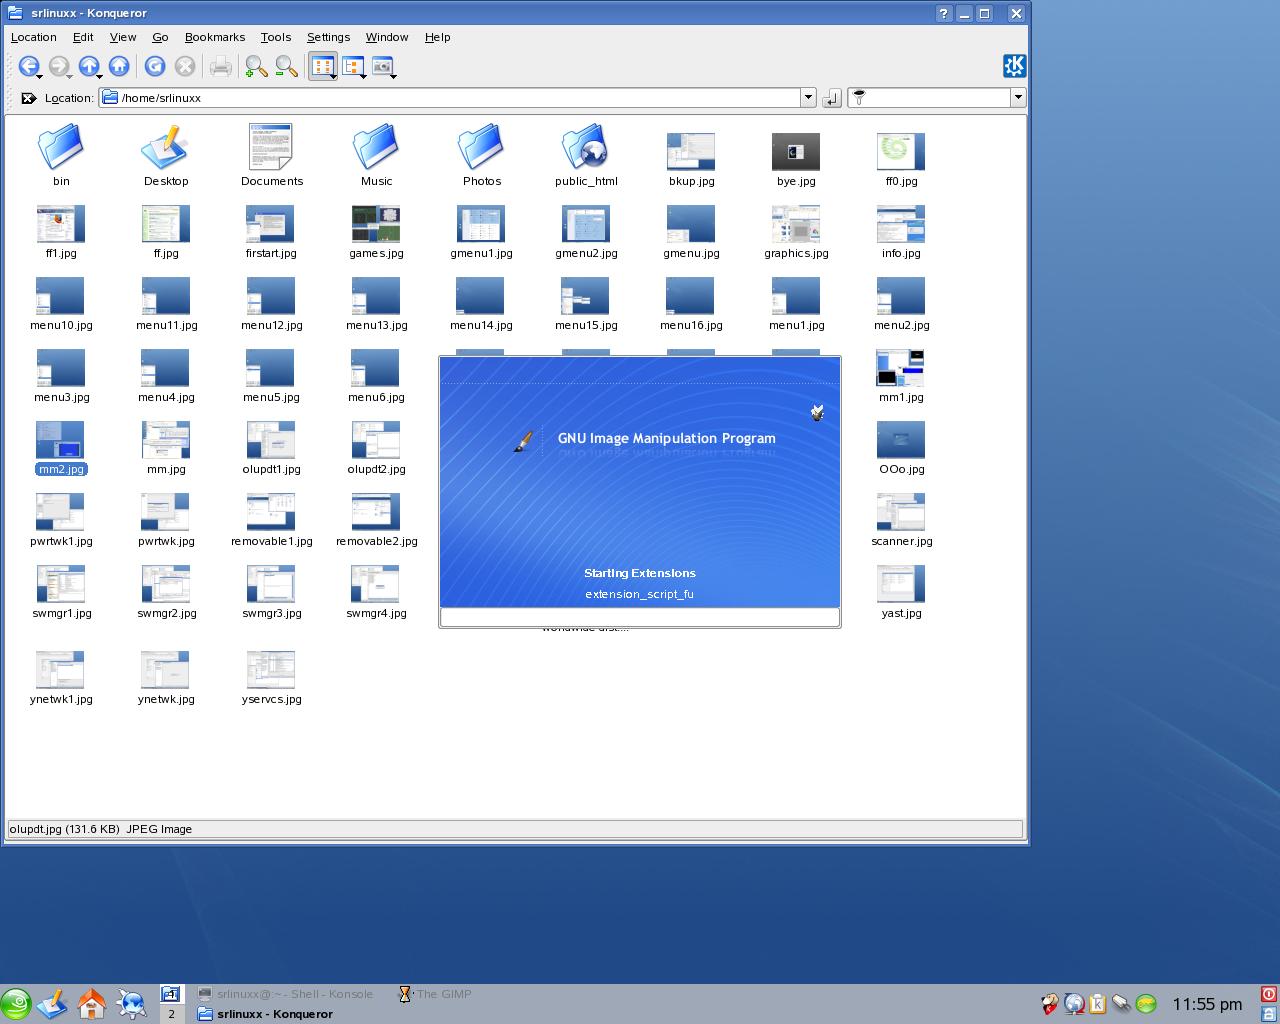Show desktop via the pencil panel icon

52,1004
